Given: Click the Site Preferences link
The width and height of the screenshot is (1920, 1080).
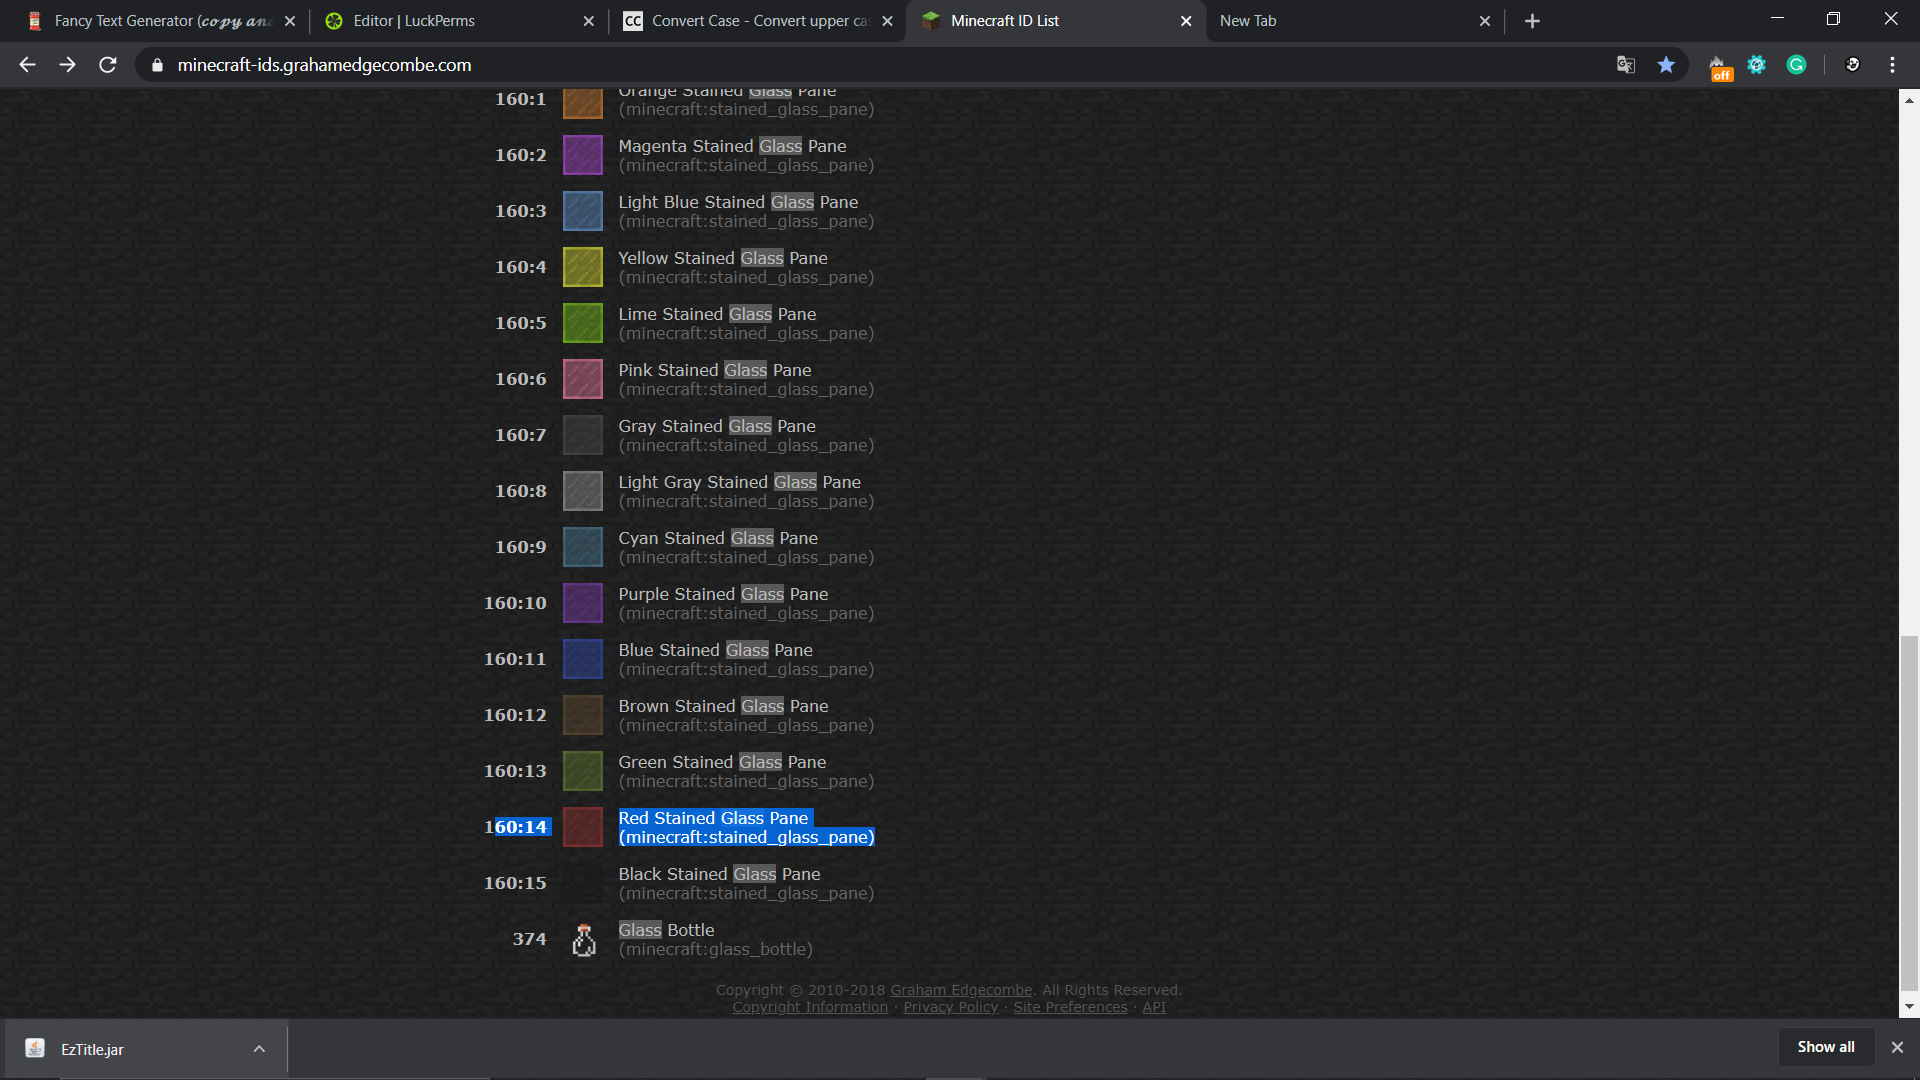Looking at the screenshot, I should pyautogui.click(x=1070, y=1007).
